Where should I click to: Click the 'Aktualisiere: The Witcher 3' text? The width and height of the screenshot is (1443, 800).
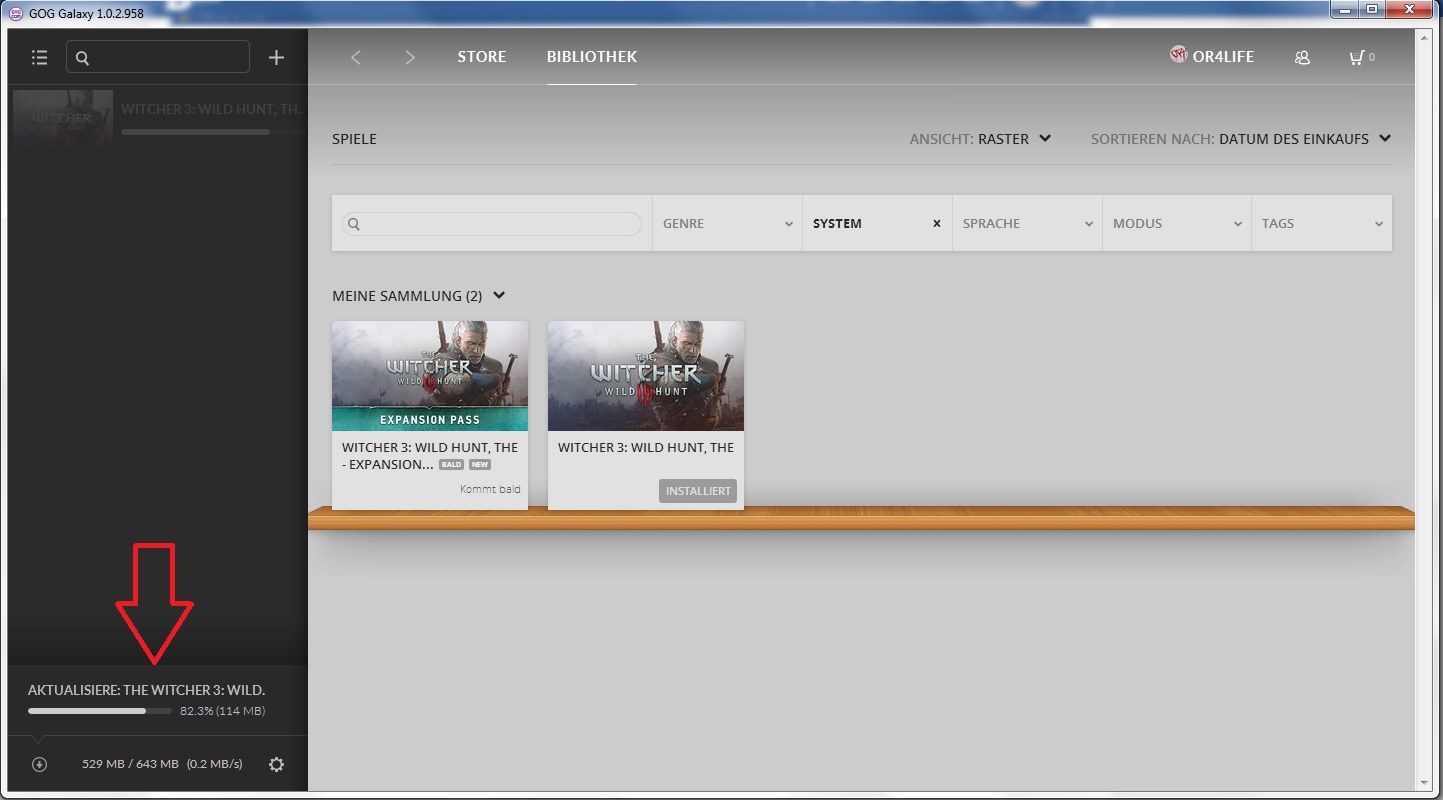pos(146,690)
